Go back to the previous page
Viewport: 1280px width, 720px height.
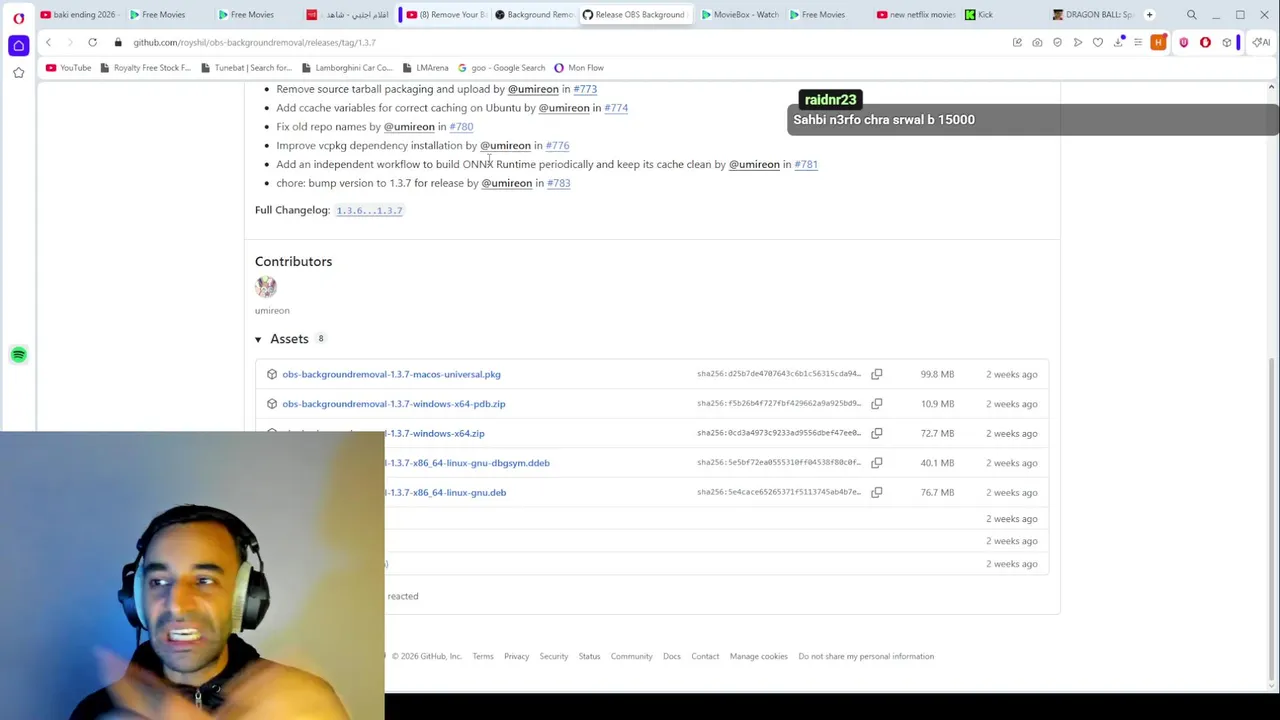pyautogui.click(x=48, y=42)
